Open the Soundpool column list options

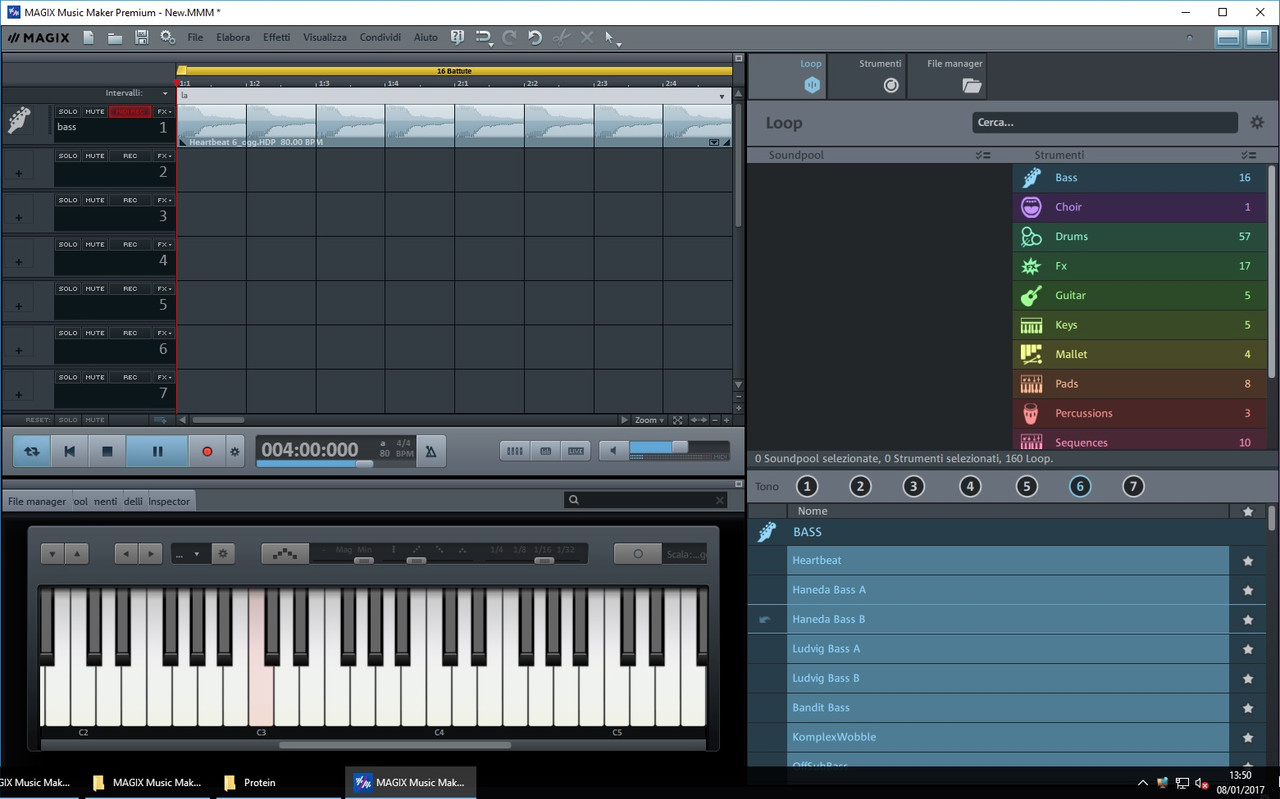click(x=982, y=155)
